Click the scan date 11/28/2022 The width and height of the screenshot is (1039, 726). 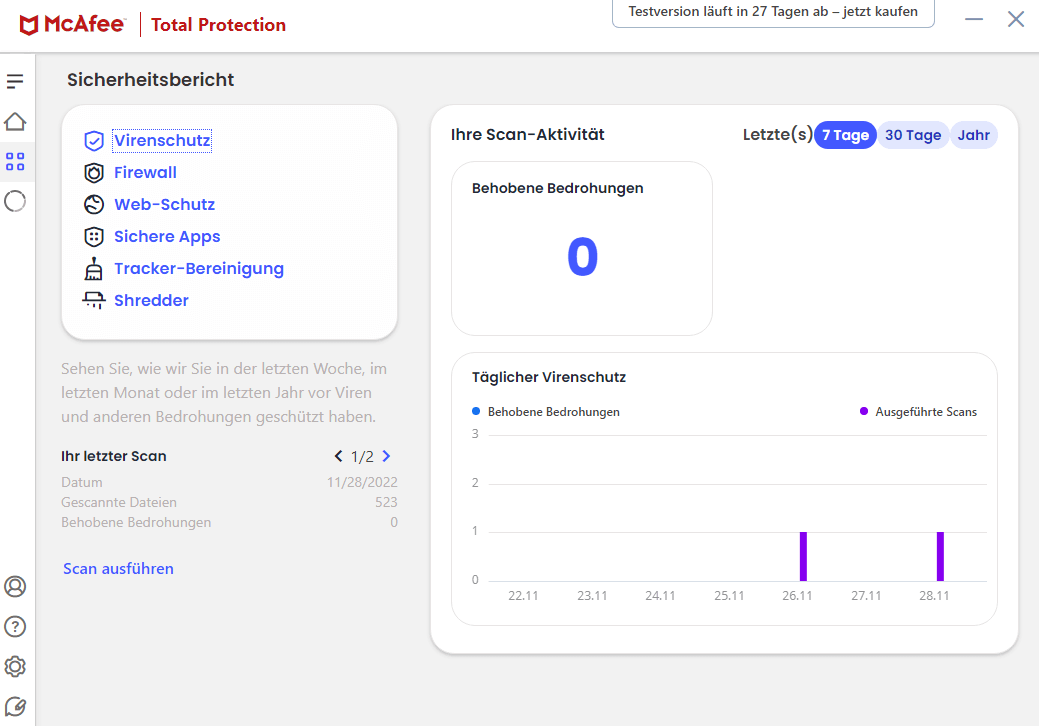pos(362,482)
